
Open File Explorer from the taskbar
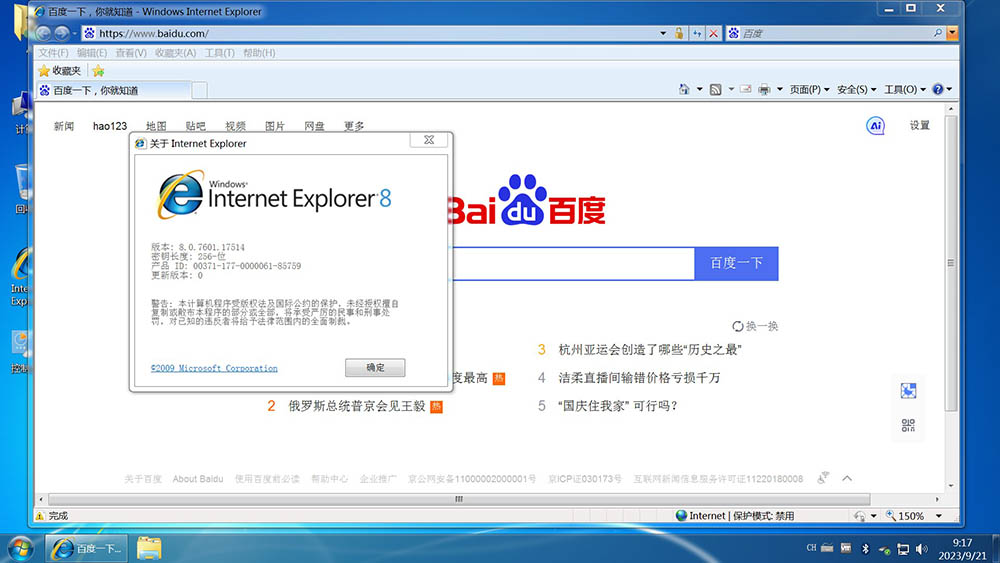coord(149,548)
